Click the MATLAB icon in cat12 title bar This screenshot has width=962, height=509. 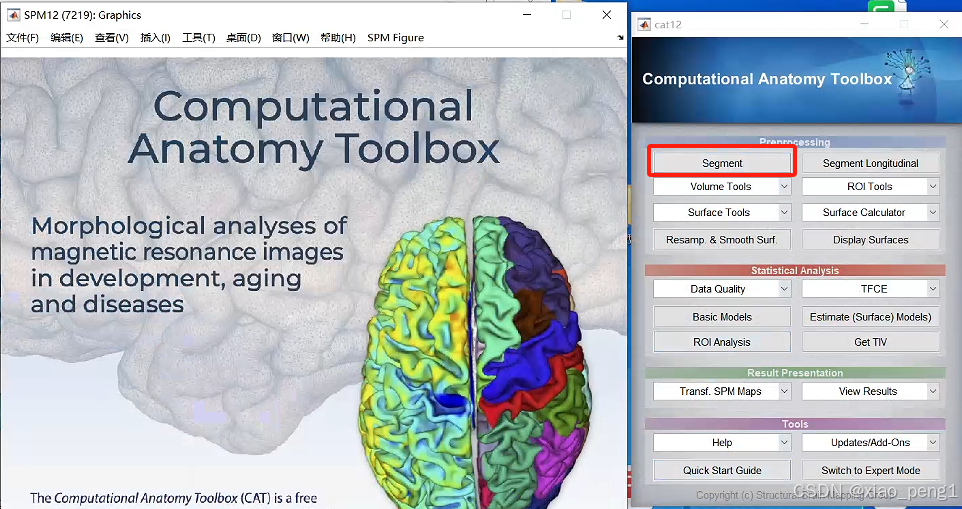click(644, 25)
